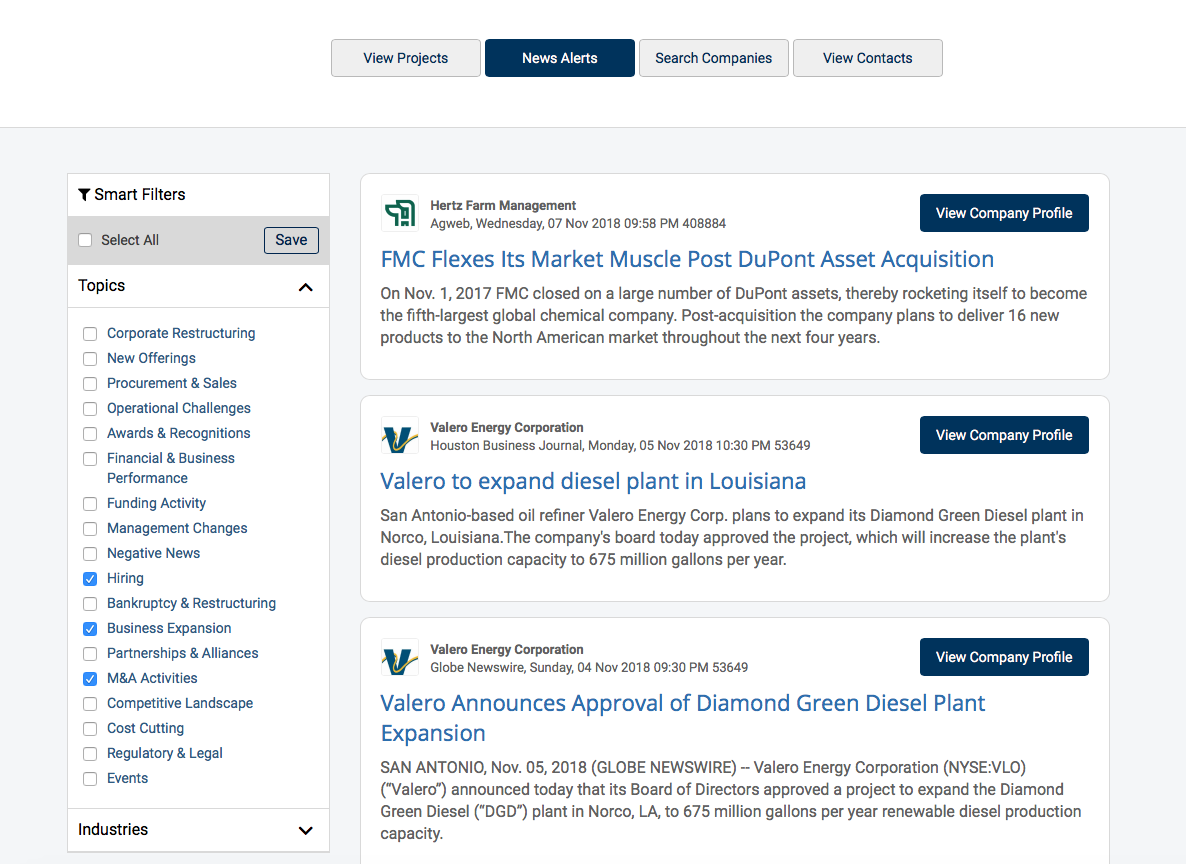Open Valero Announces Approval of Diamond Green article

tap(682, 718)
